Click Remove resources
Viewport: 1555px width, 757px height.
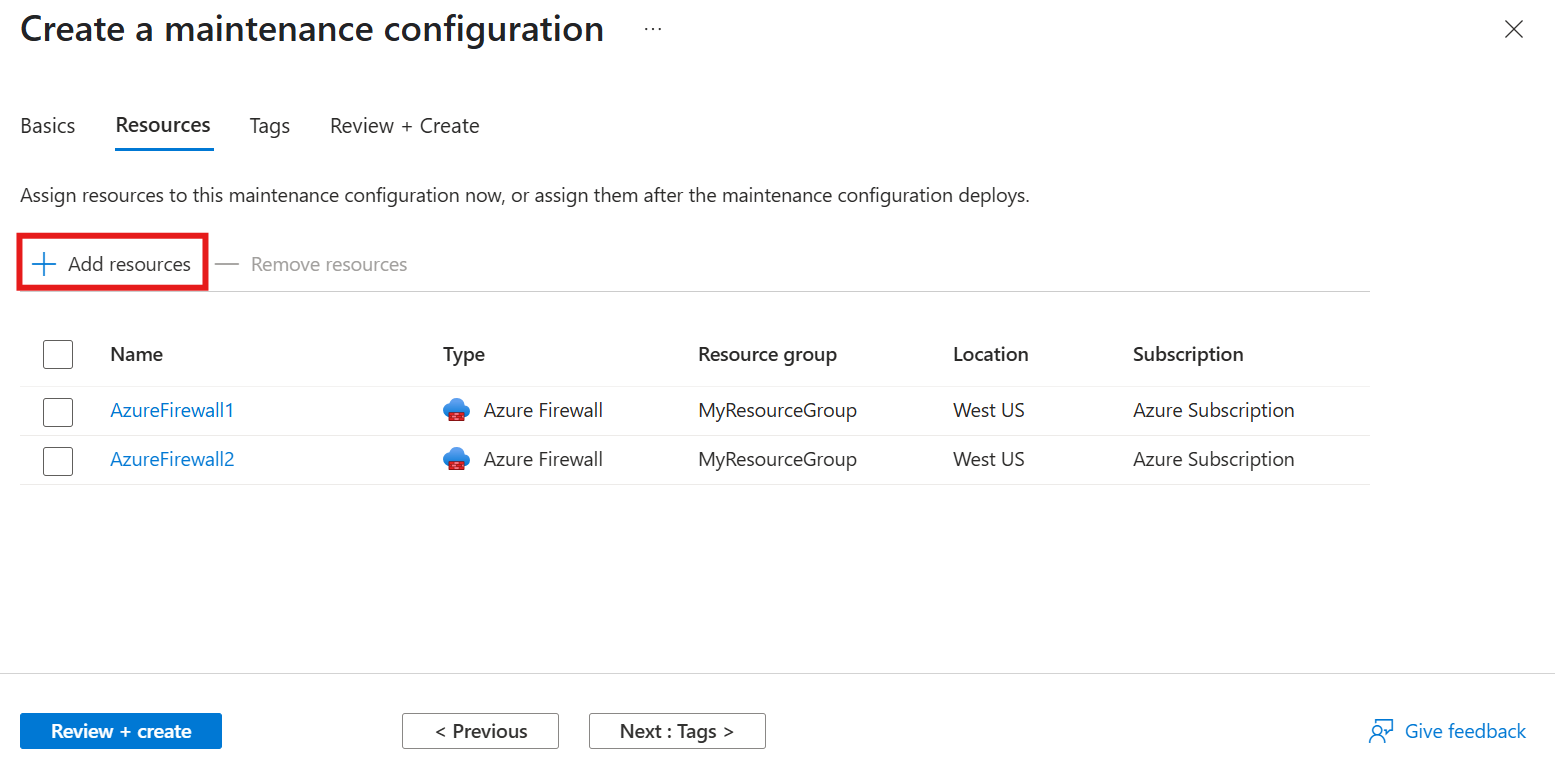[328, 263]
